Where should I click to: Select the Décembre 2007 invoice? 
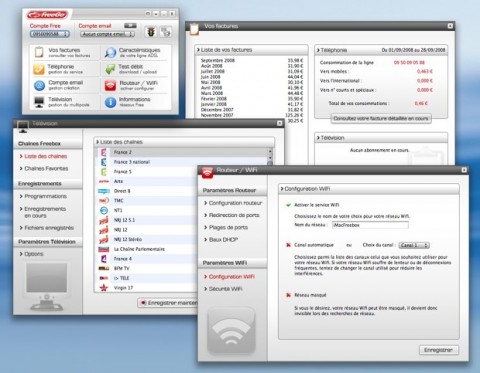pos(252,110)
